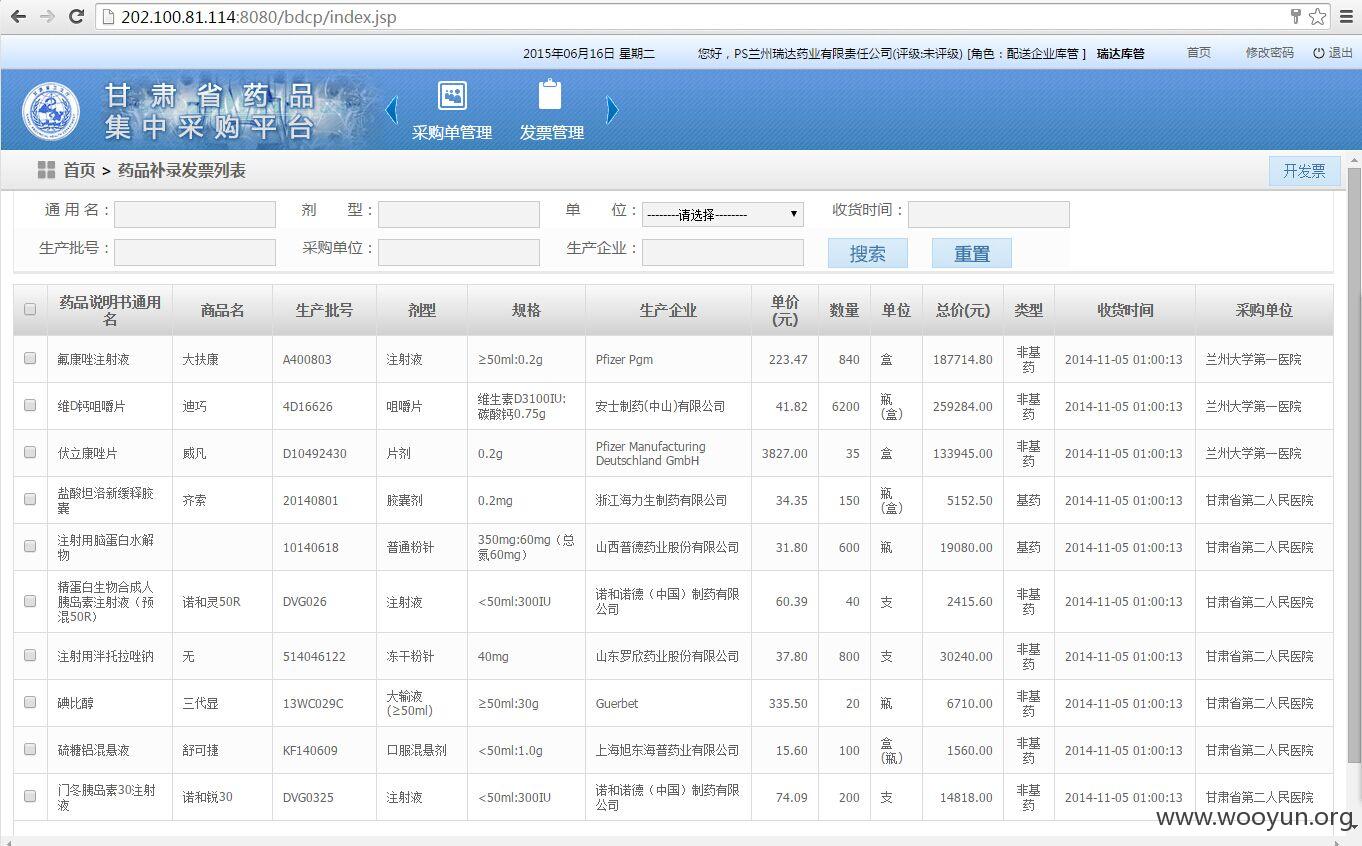Click the platform logo emblem

point(51,111)
